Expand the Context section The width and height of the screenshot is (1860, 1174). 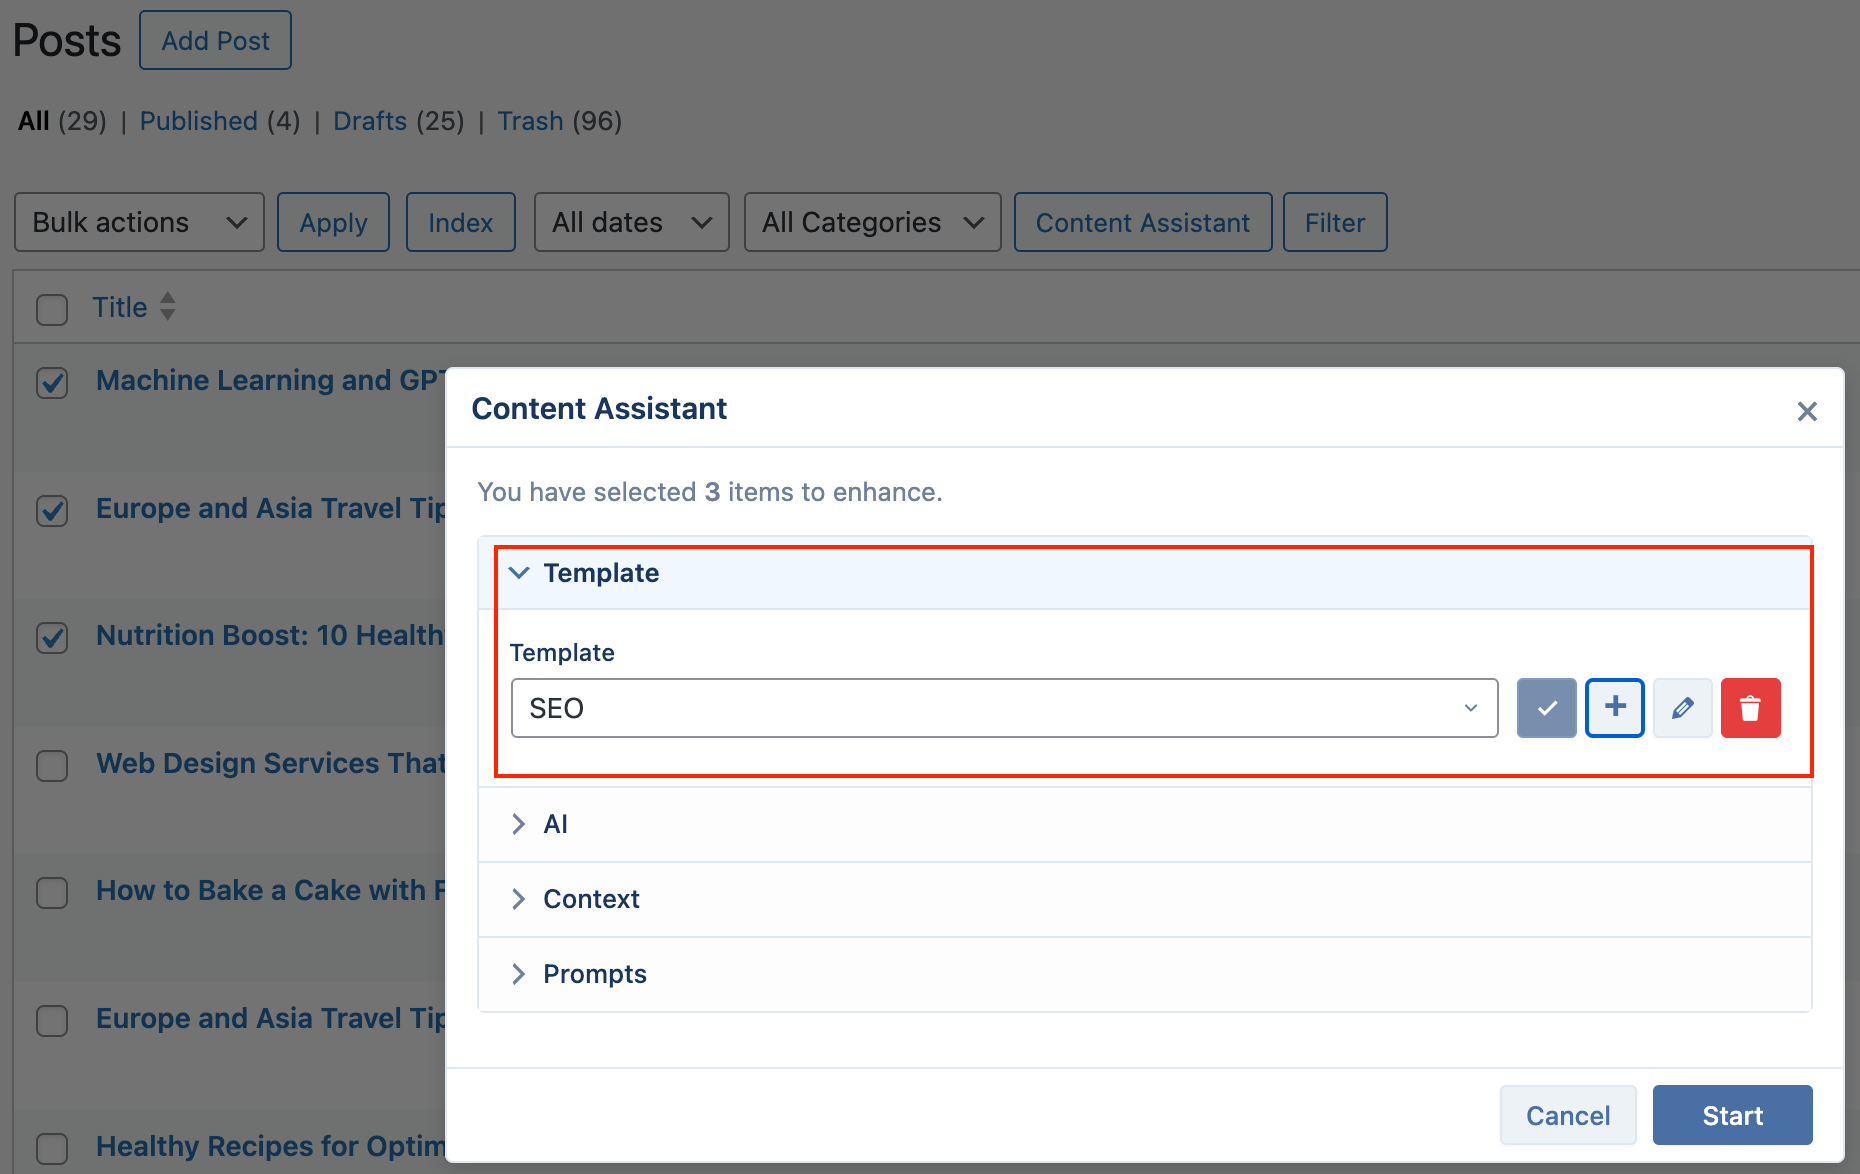pos(1145,899)
